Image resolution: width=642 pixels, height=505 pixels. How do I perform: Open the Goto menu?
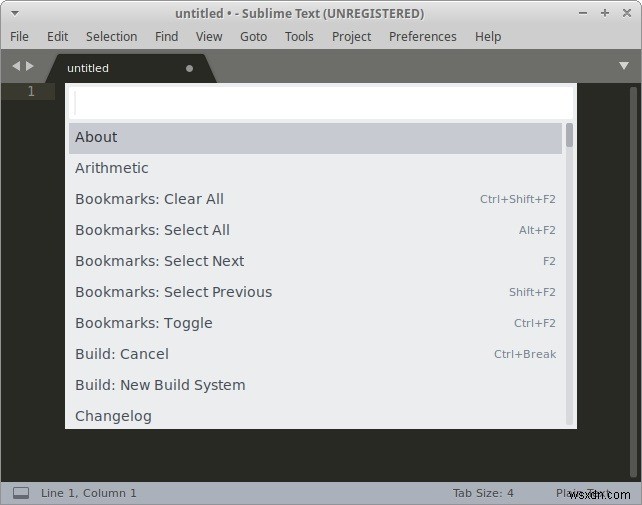(253, 36)
